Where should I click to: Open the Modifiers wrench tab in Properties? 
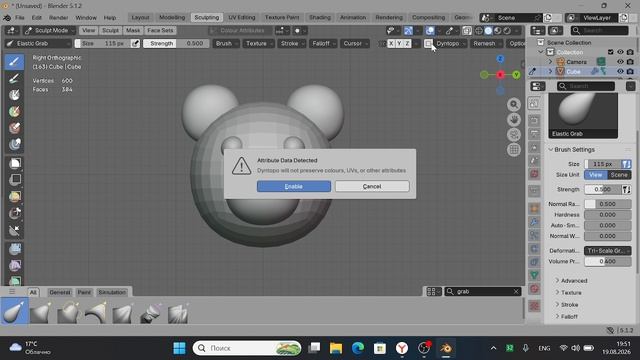coord(534,222)
